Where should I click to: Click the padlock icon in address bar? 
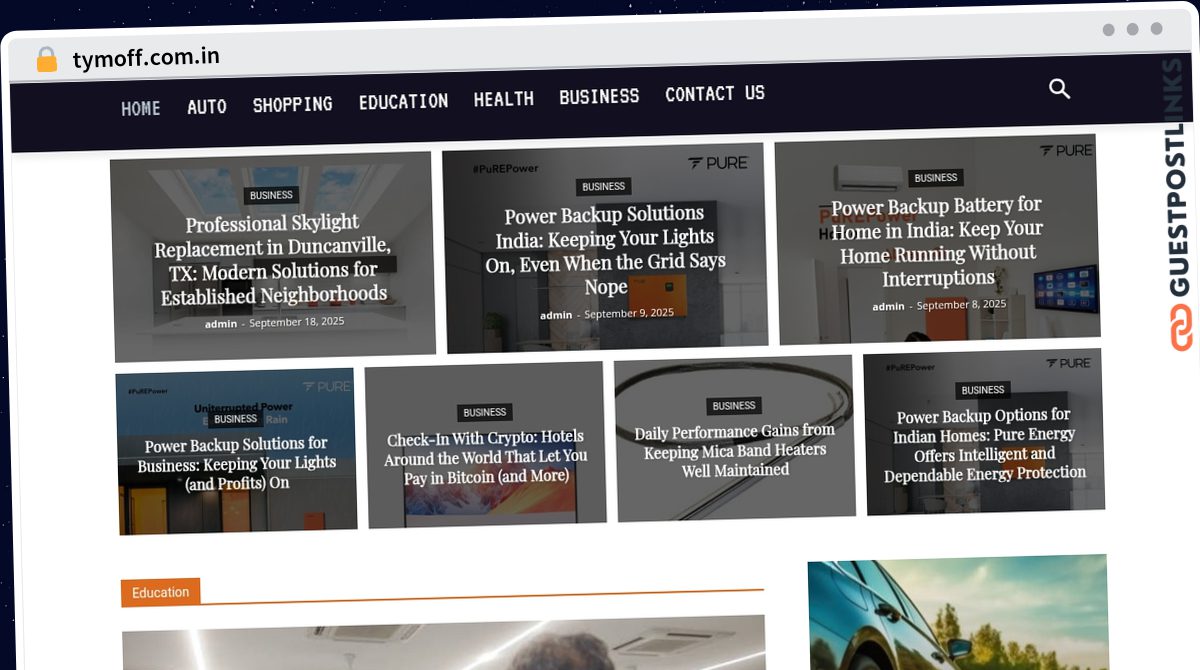pyautogui.click(x=46, y=60)
